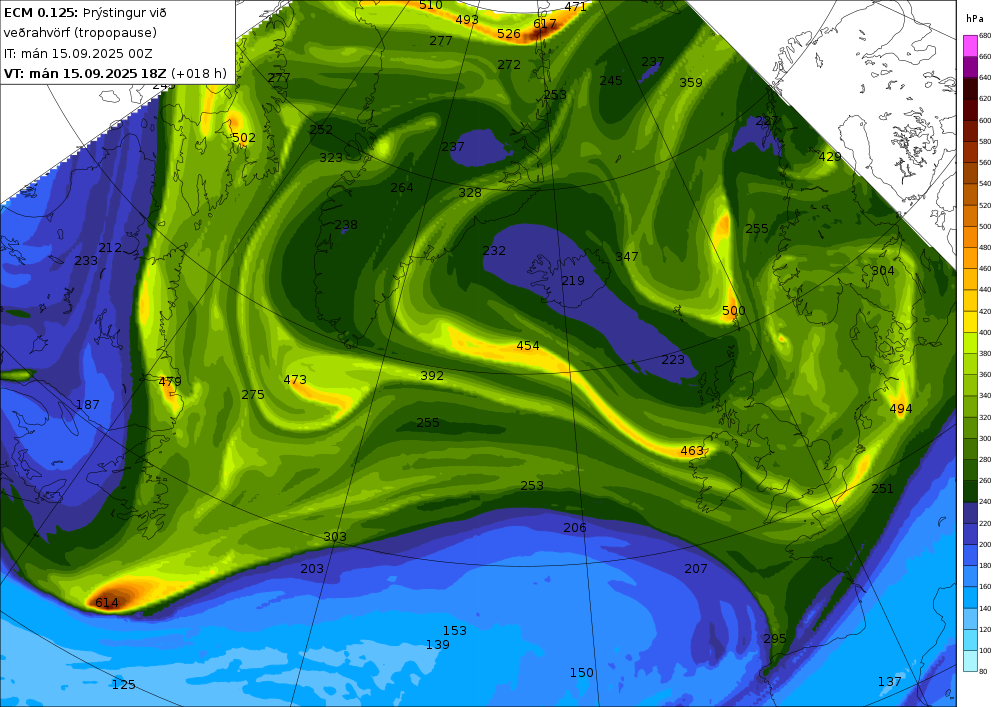This screenshot has height=707, width=1000.
Task: Click the legend label 680
Action: [985, 36]
